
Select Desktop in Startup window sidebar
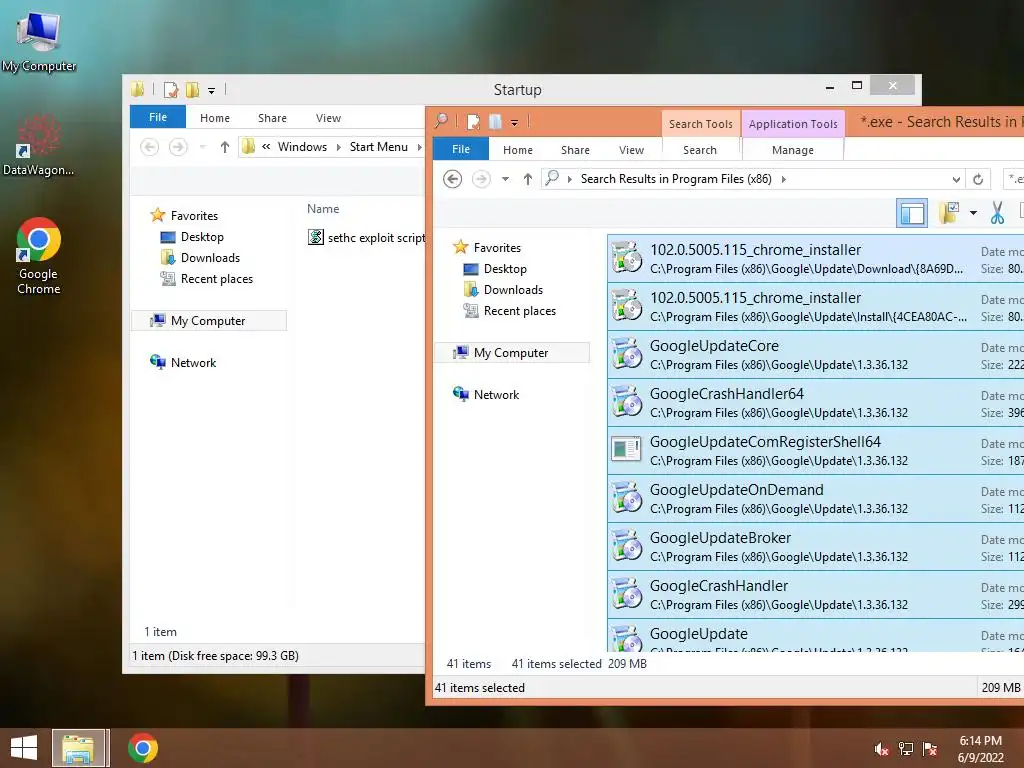(202, 237)
